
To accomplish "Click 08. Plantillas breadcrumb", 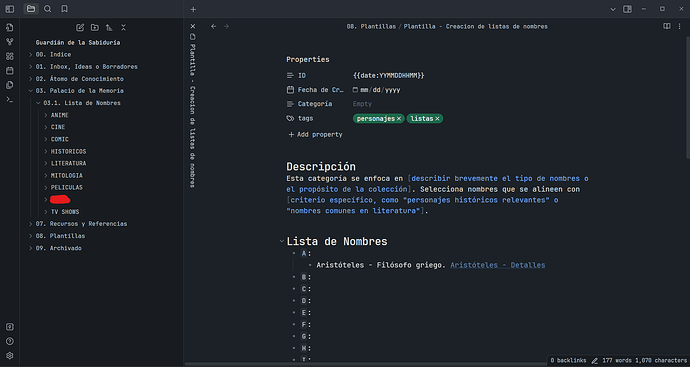I will (x=371, y=26).
